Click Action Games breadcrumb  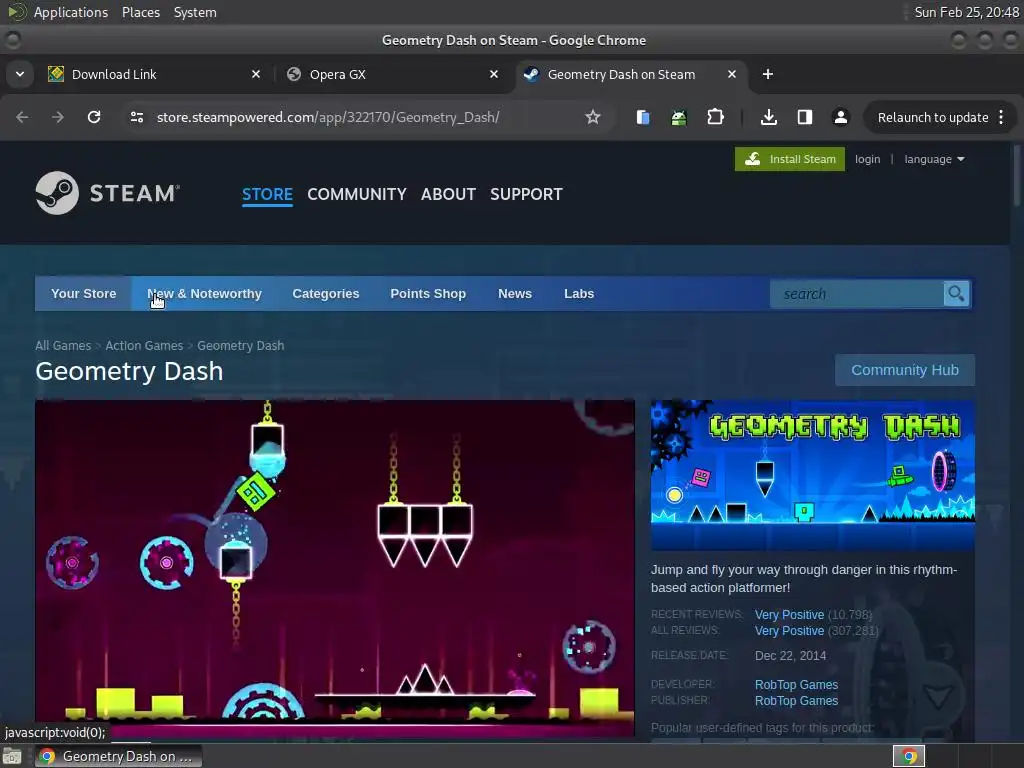[x=144, y=345]
